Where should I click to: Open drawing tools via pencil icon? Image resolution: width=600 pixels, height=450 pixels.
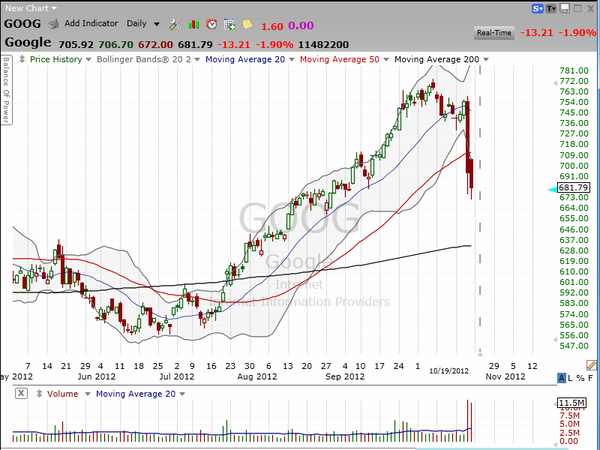[x=591, y=365]
